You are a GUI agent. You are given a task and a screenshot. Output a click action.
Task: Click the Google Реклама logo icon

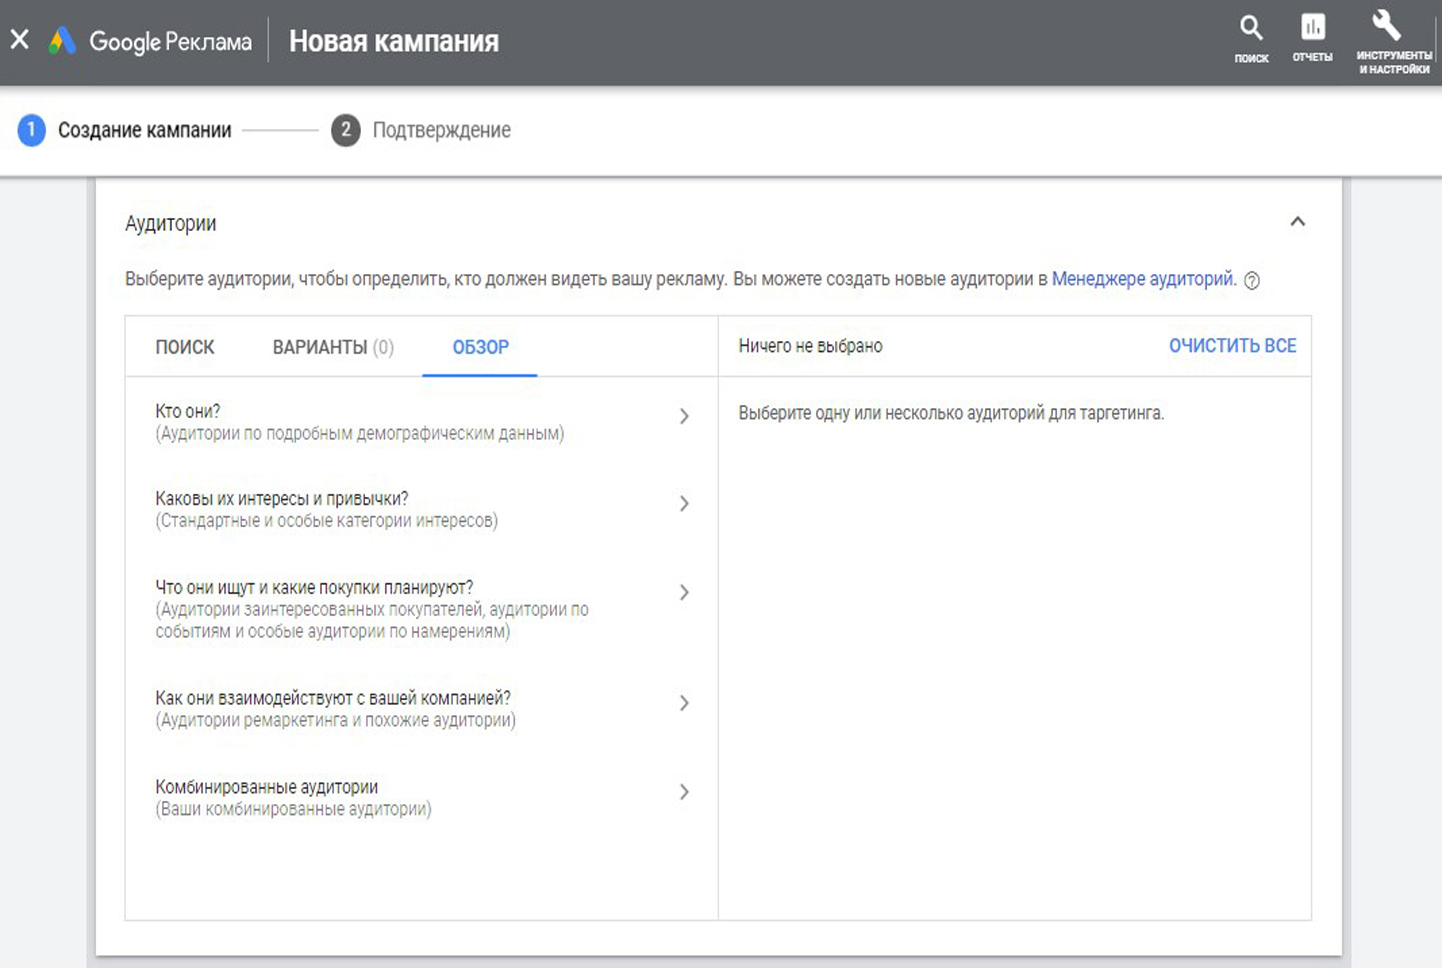[62, 41]
